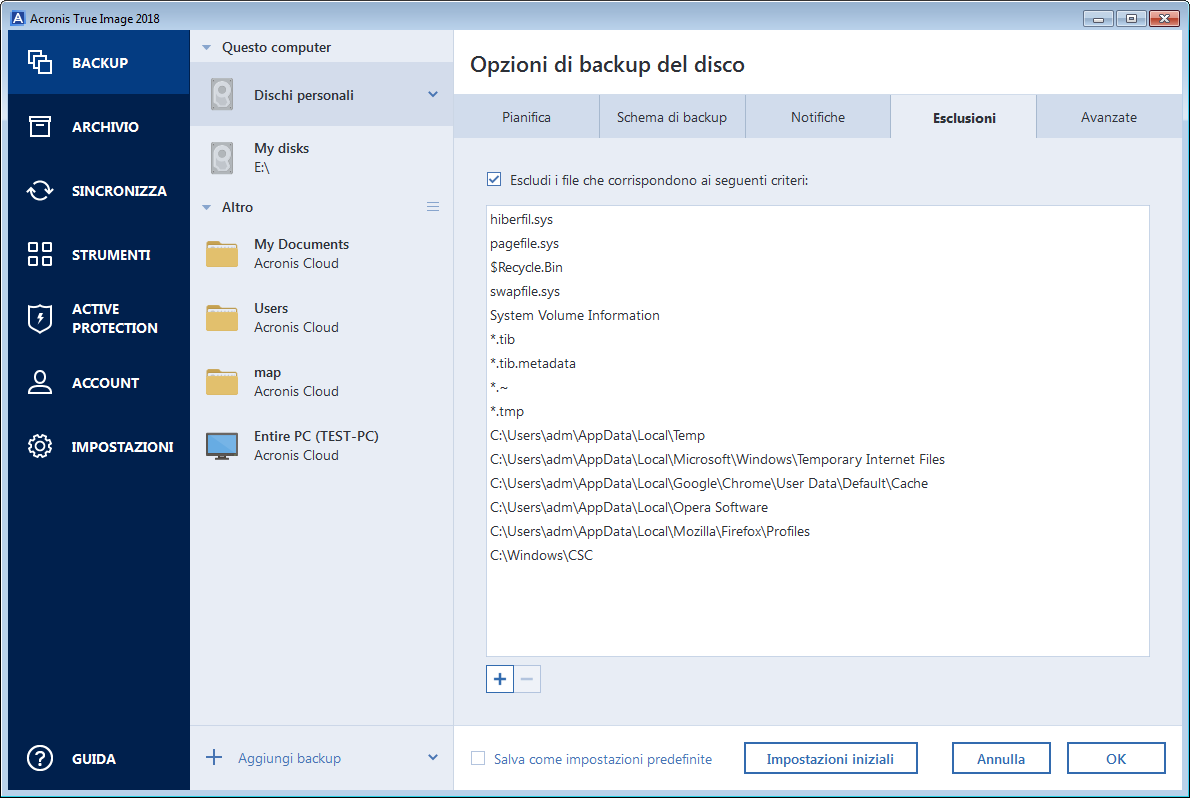Click the Annulla button

(x=1001, y=758)
